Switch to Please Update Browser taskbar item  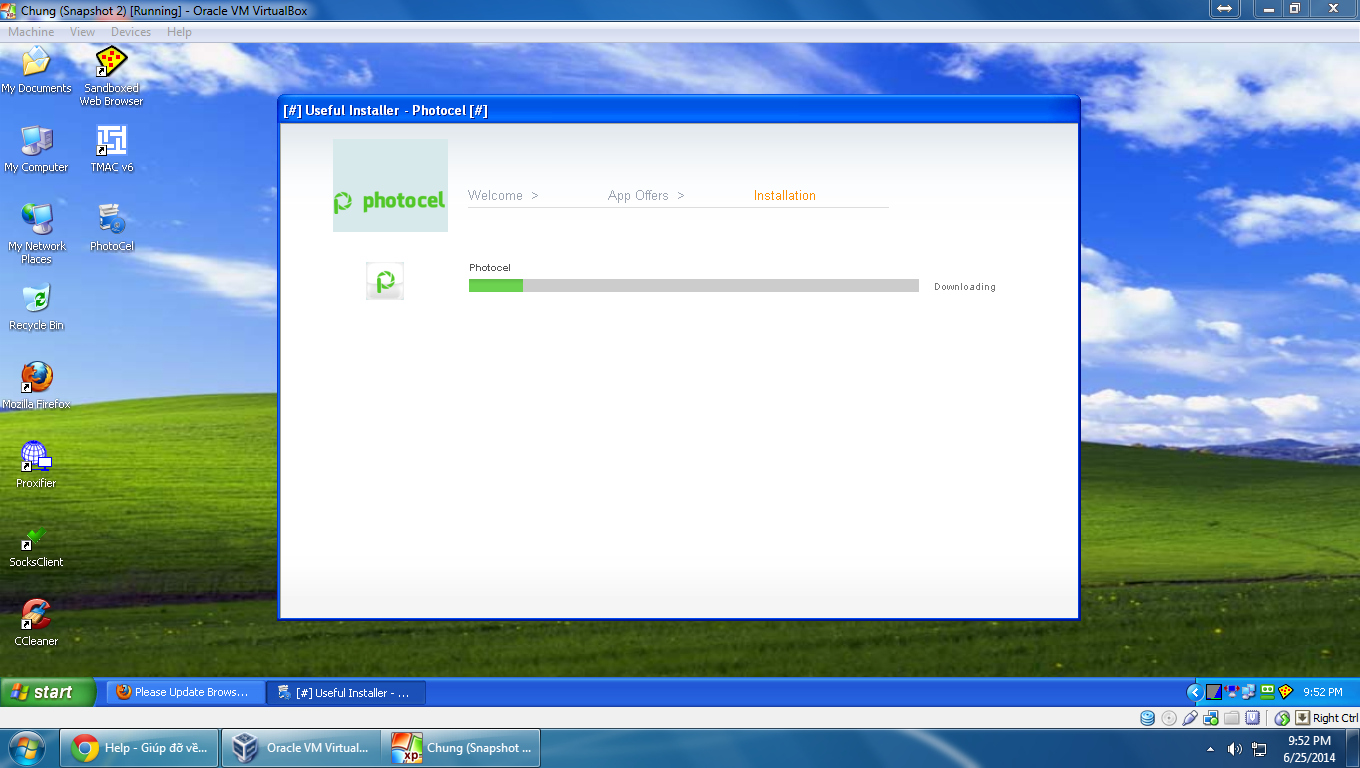click(x=186, y=692)
